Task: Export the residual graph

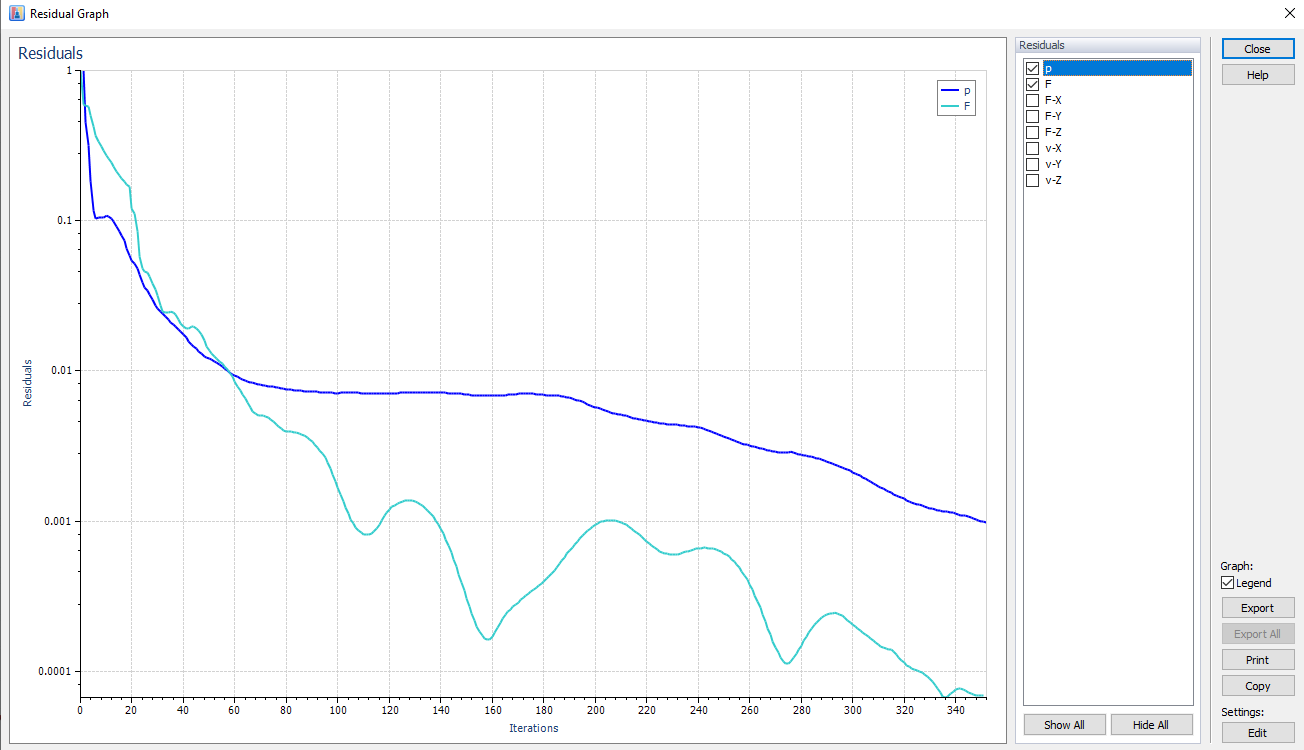Action: (x=1257, y=607)
